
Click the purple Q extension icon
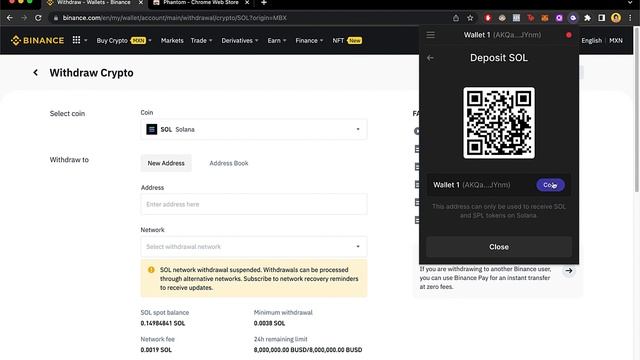[x=559, y=18]
